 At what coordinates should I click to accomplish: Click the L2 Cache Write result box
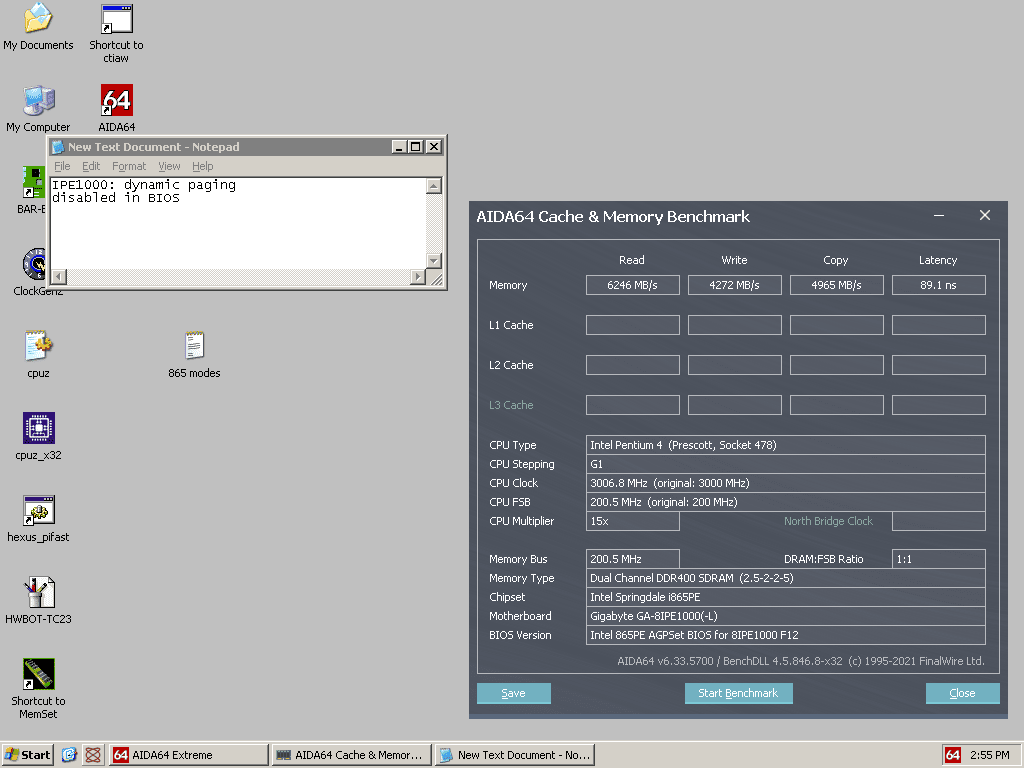click(x=735, y=365)
